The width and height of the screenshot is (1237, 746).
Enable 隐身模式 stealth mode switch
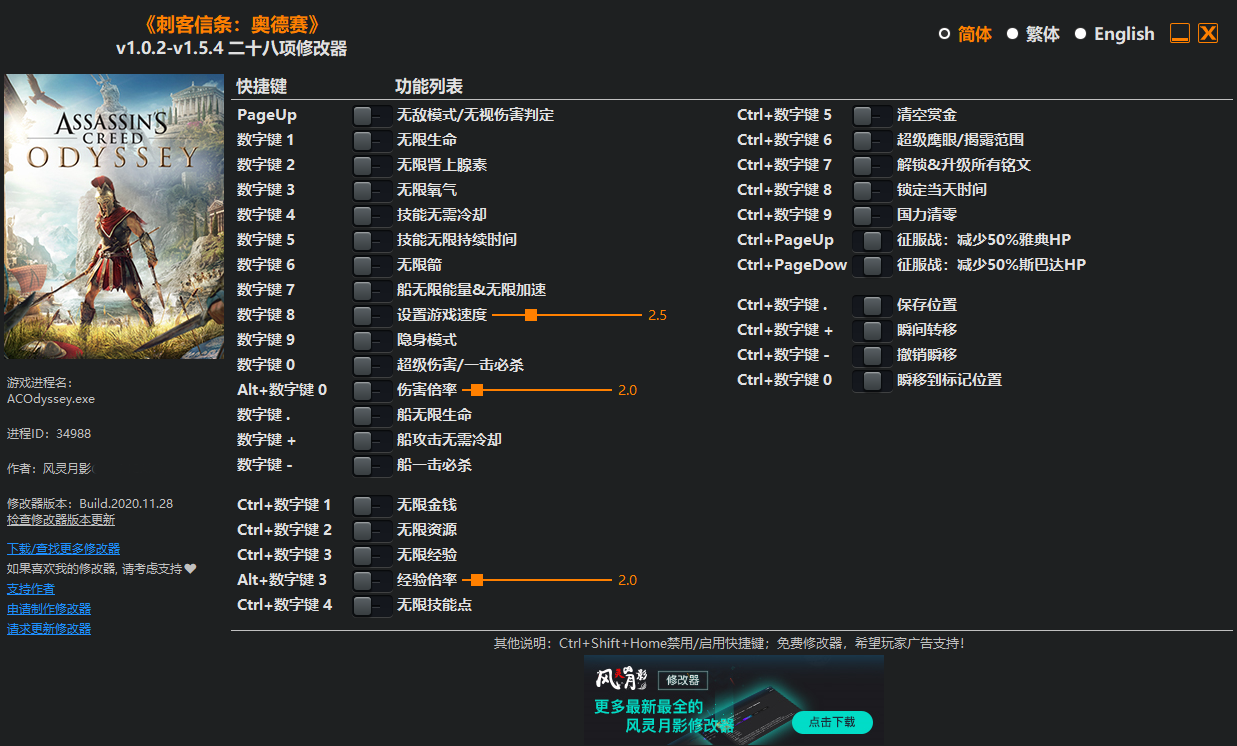pyautogui.click(x=372, y=340)
